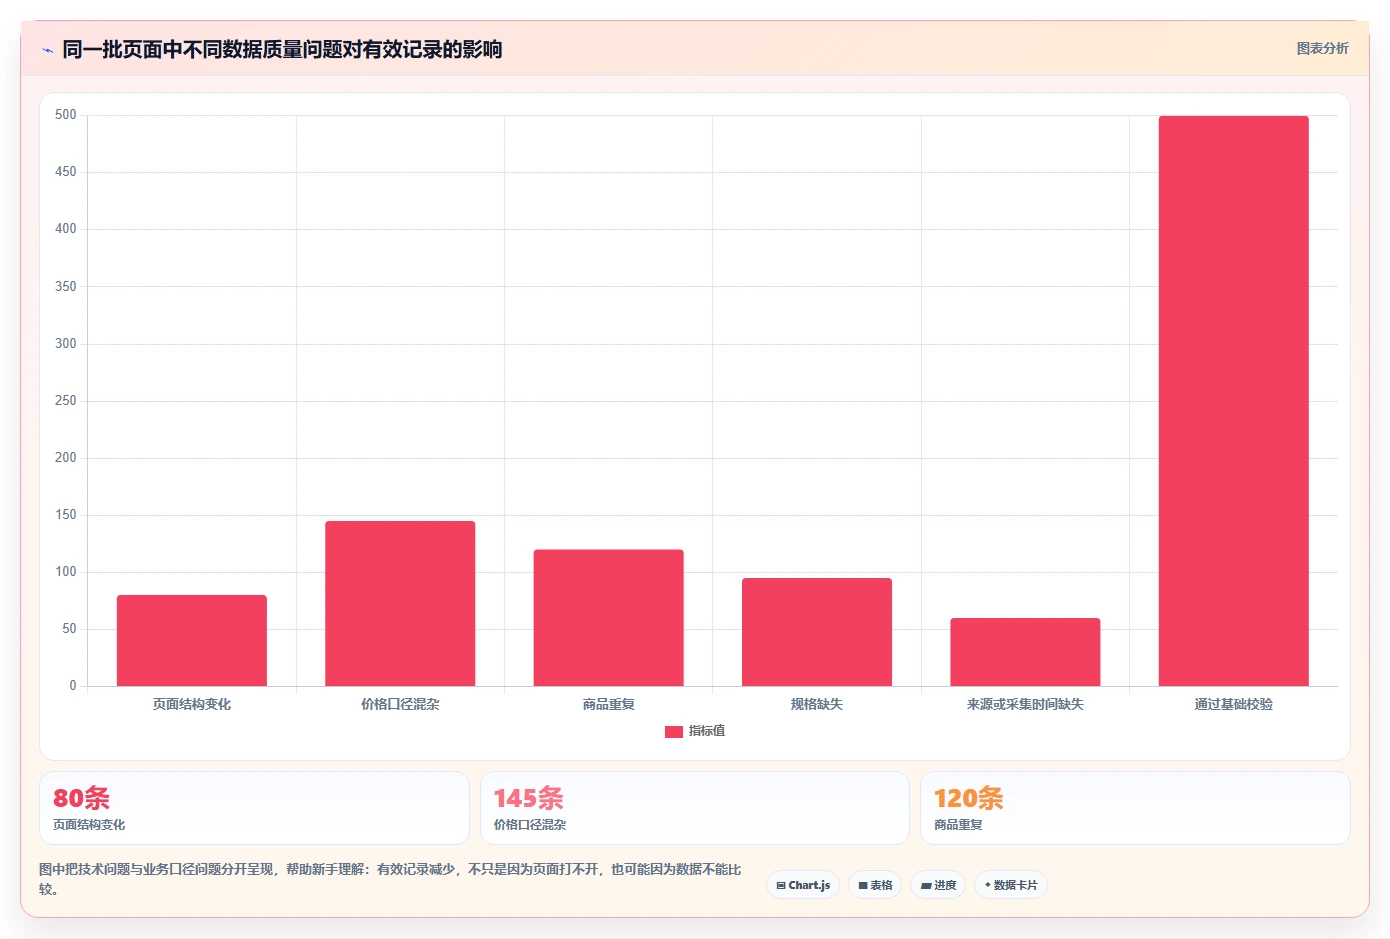Click the 商品重复 caption under 120条
This screenshot has width=1390, height=939.
tap(958, 825)
